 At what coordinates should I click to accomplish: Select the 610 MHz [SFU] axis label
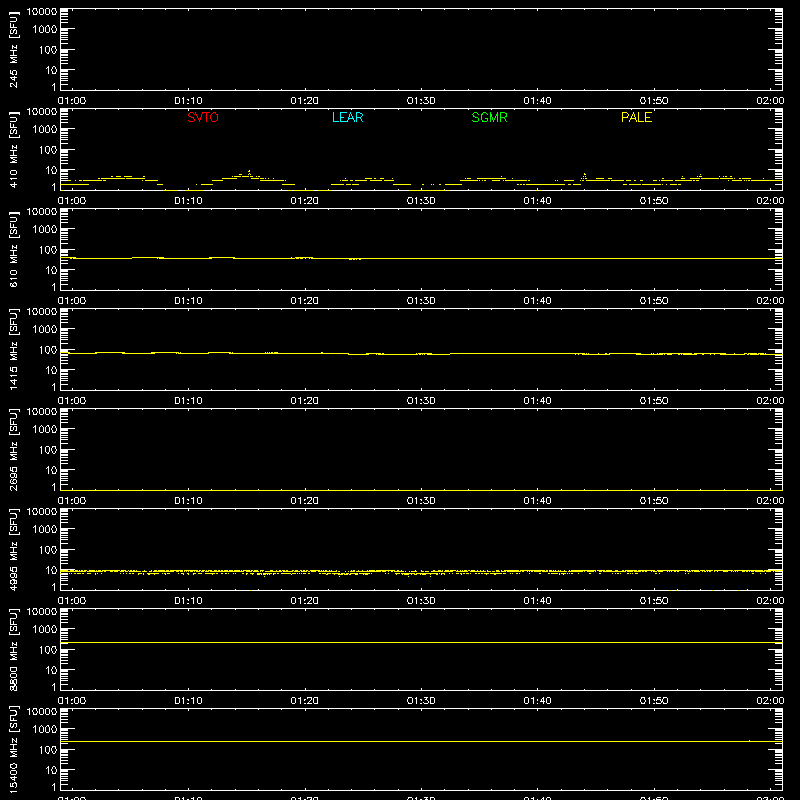tap(13, 250)
